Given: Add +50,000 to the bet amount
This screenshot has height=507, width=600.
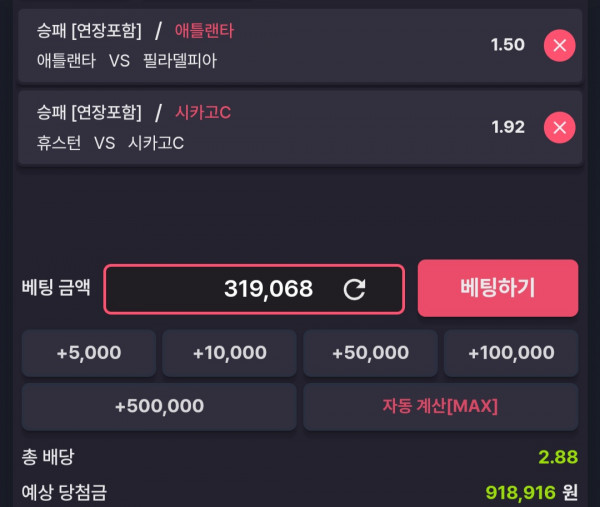Looking at the screenshot, I should click(370, 353).
